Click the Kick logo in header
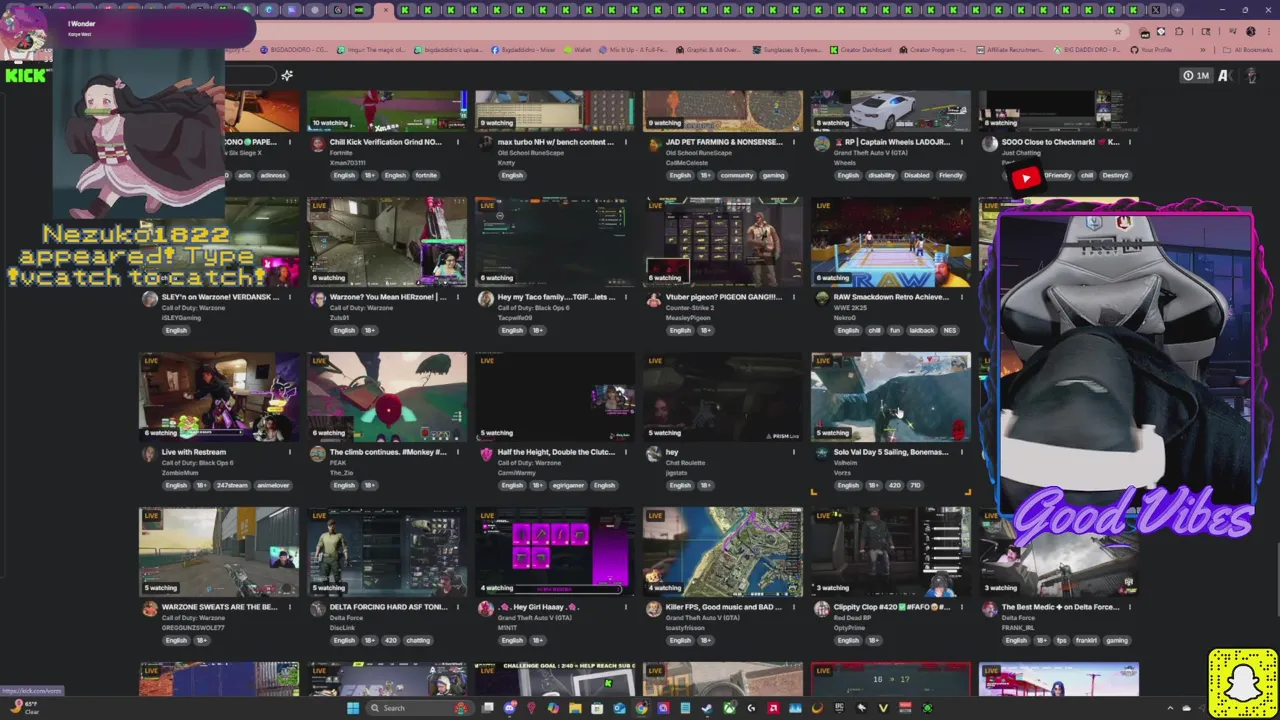The image size is (1280, 720). pos(27,75)
